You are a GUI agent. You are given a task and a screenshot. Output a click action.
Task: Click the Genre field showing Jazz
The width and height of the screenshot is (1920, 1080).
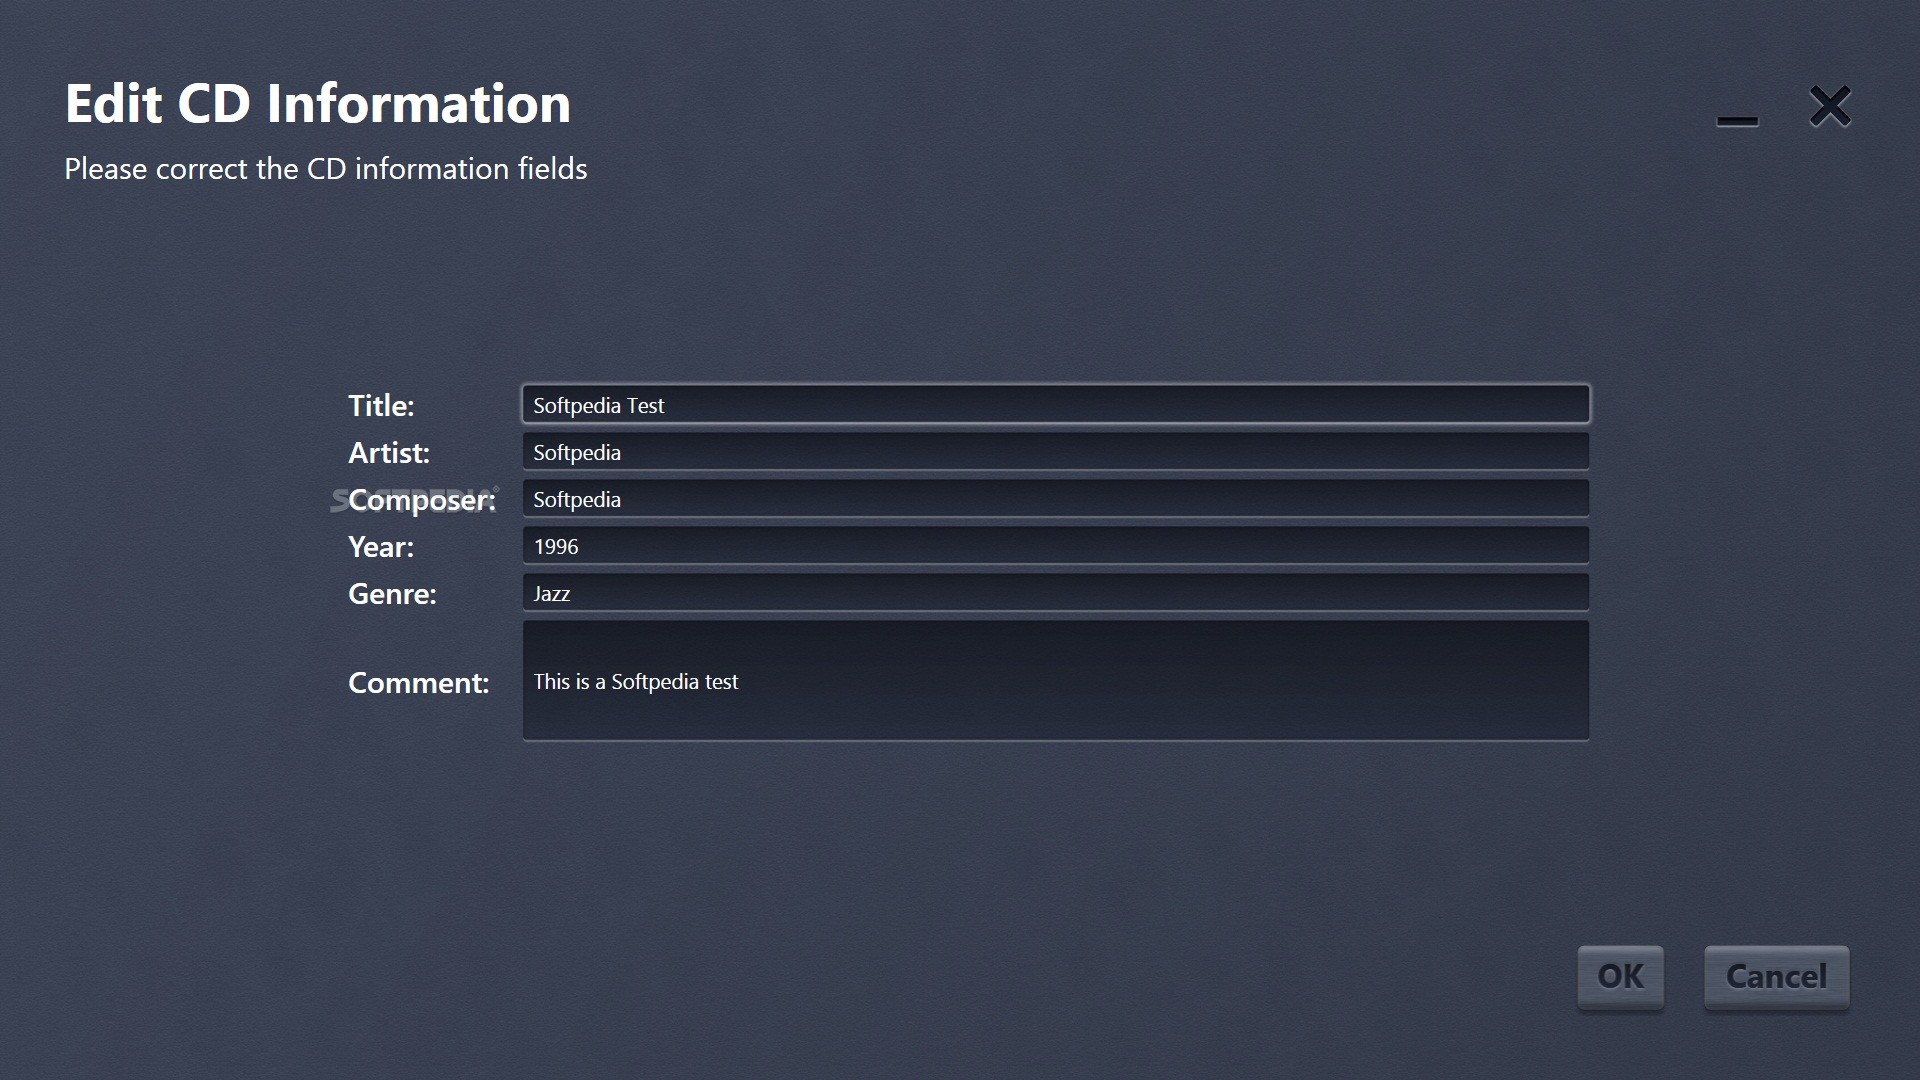pos(1056,592)
